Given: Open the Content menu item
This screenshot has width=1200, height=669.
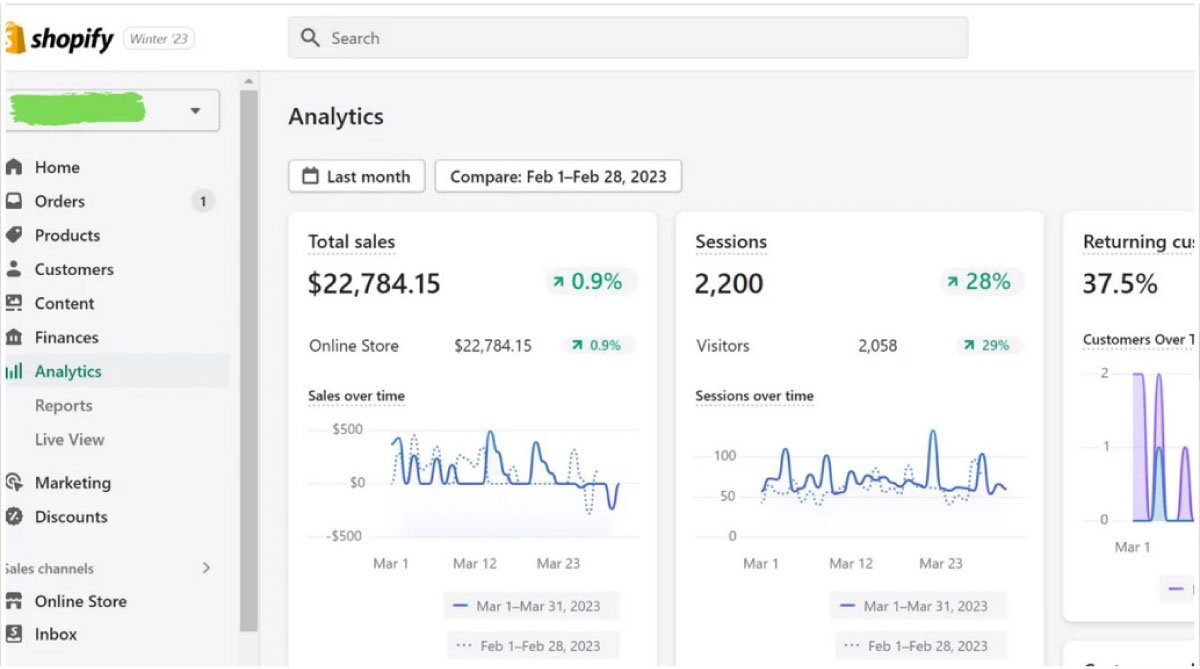Looking at the screenshot, I should pyautogui.click(x=64, y=303).
